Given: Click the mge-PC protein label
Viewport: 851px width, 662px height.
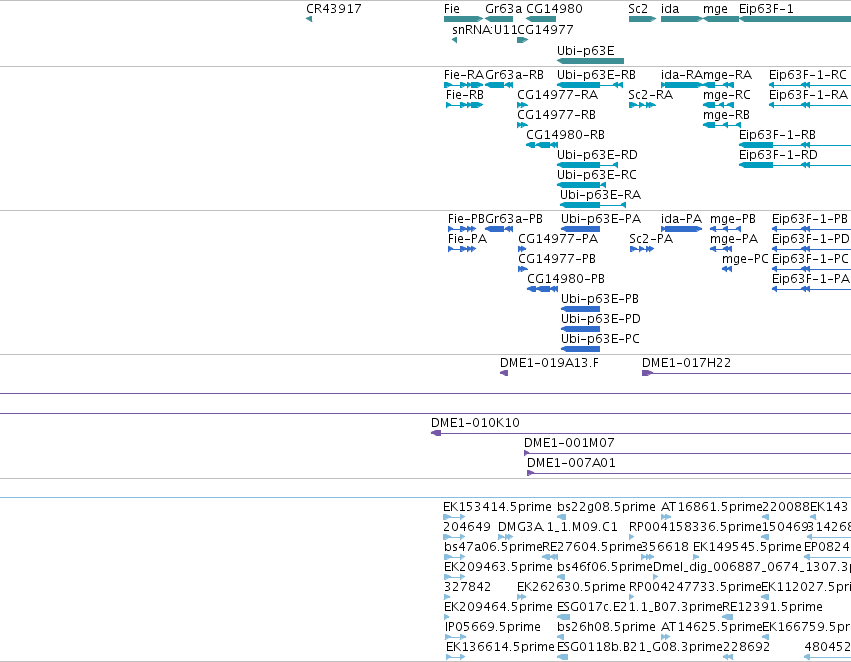Looking at the screenshot, I should click(x=745, y=259).
